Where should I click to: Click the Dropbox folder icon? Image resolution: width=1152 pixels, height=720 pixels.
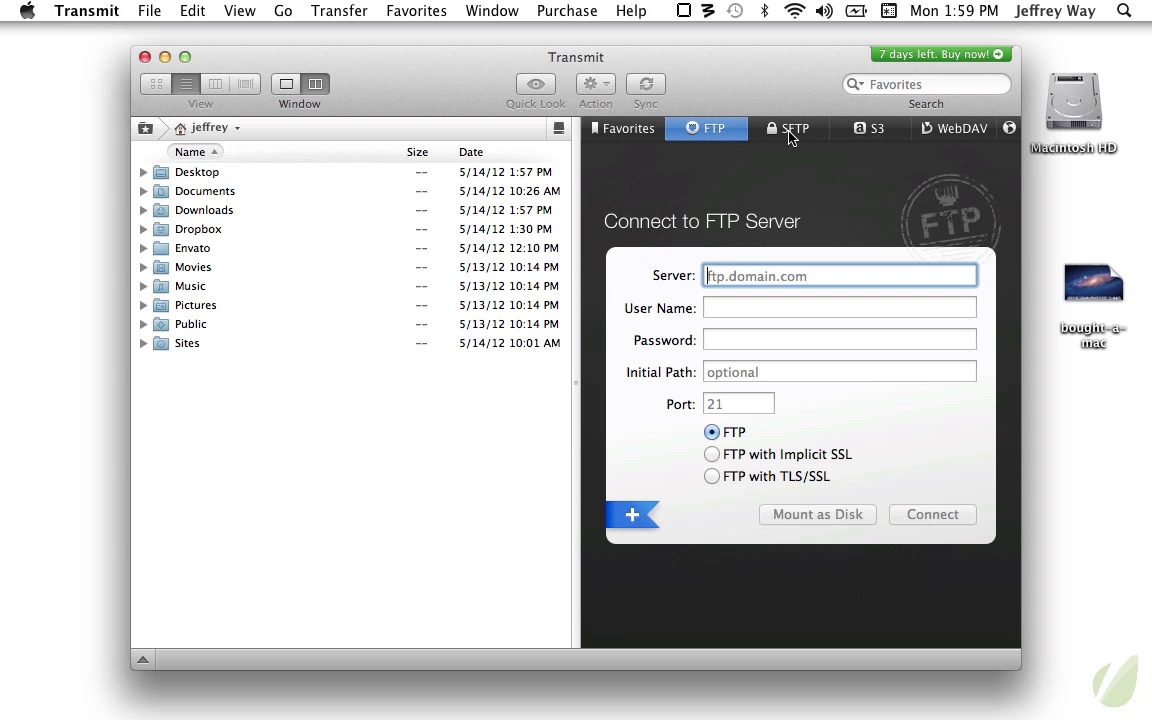[161, 229]
